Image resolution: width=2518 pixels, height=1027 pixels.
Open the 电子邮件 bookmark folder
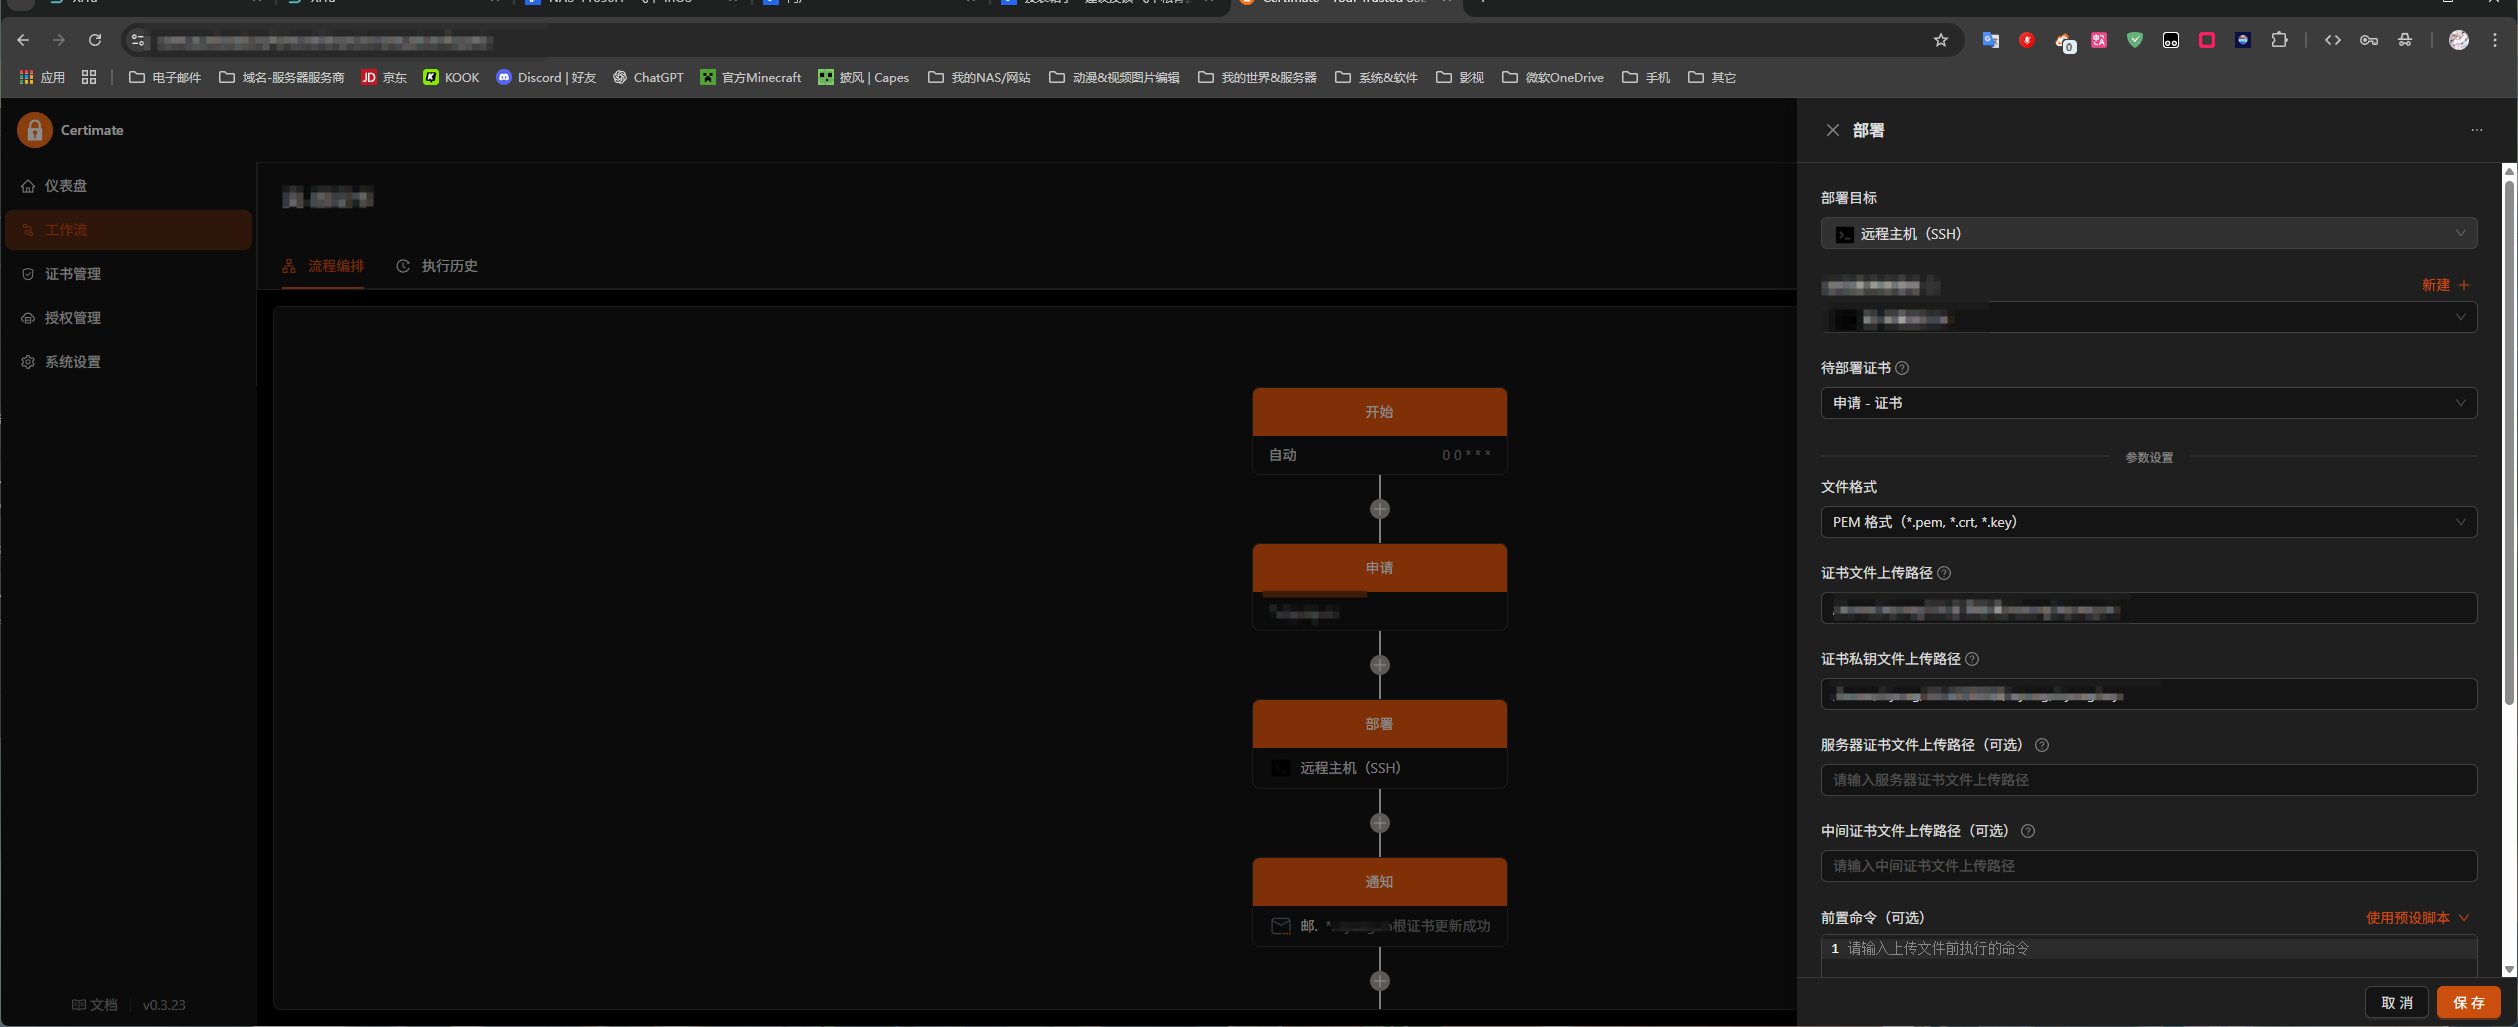click(165, 77)
